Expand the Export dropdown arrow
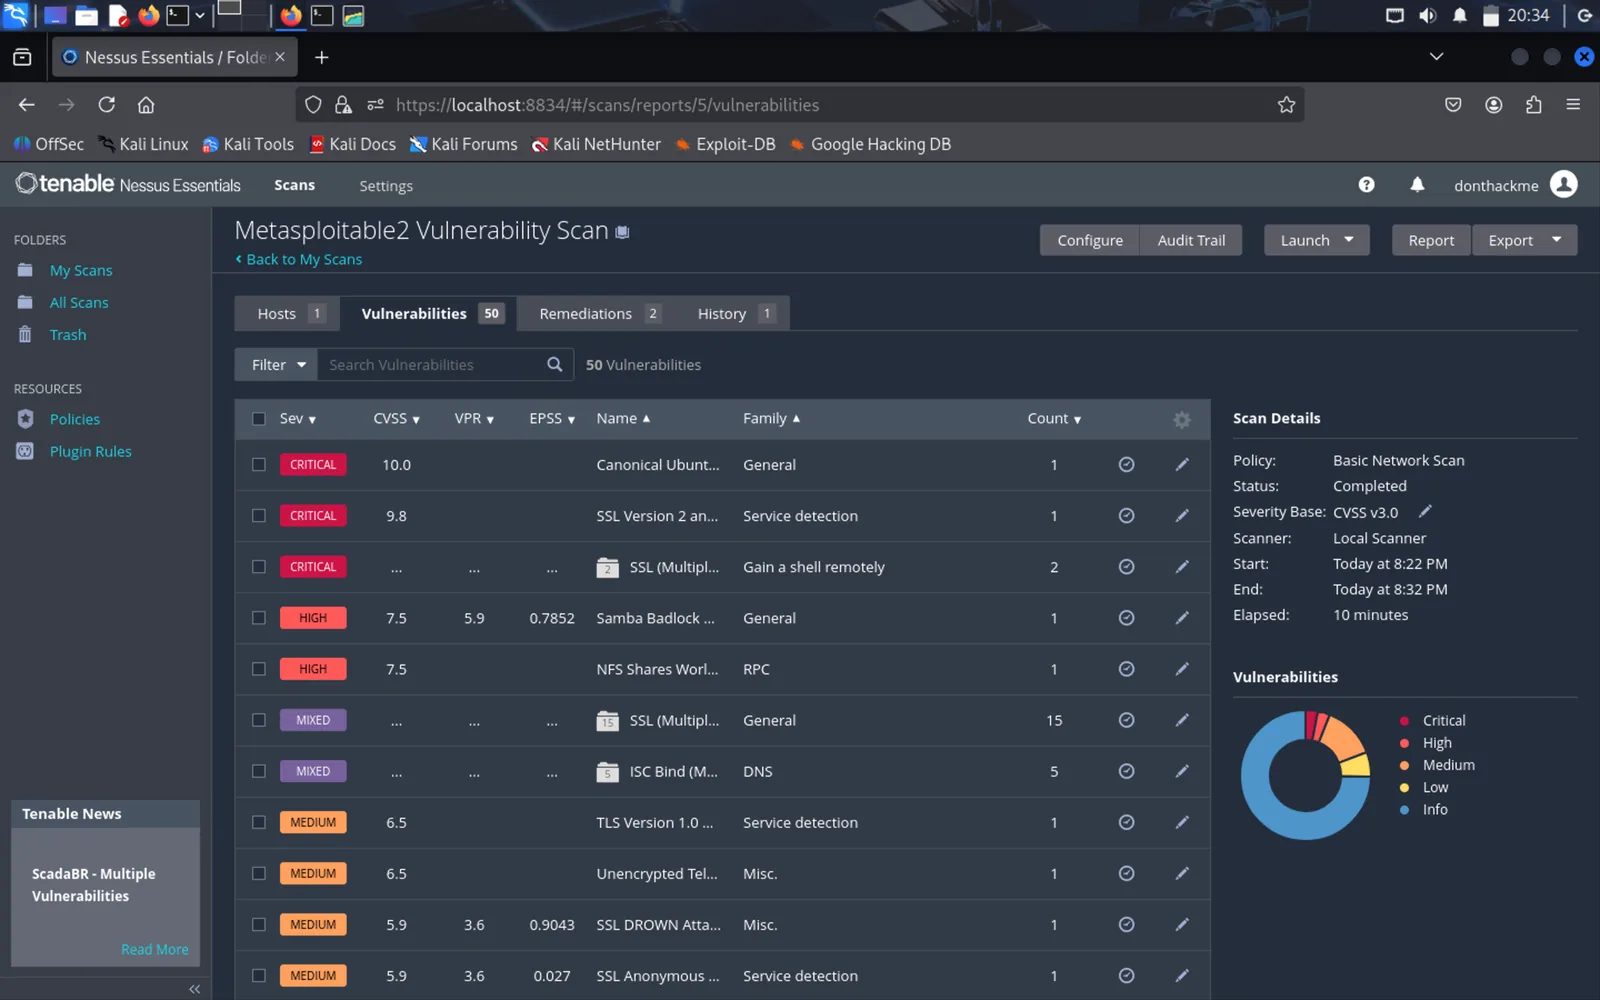This screenshot has width=1600, height=1000. (x=1556, y=240)
